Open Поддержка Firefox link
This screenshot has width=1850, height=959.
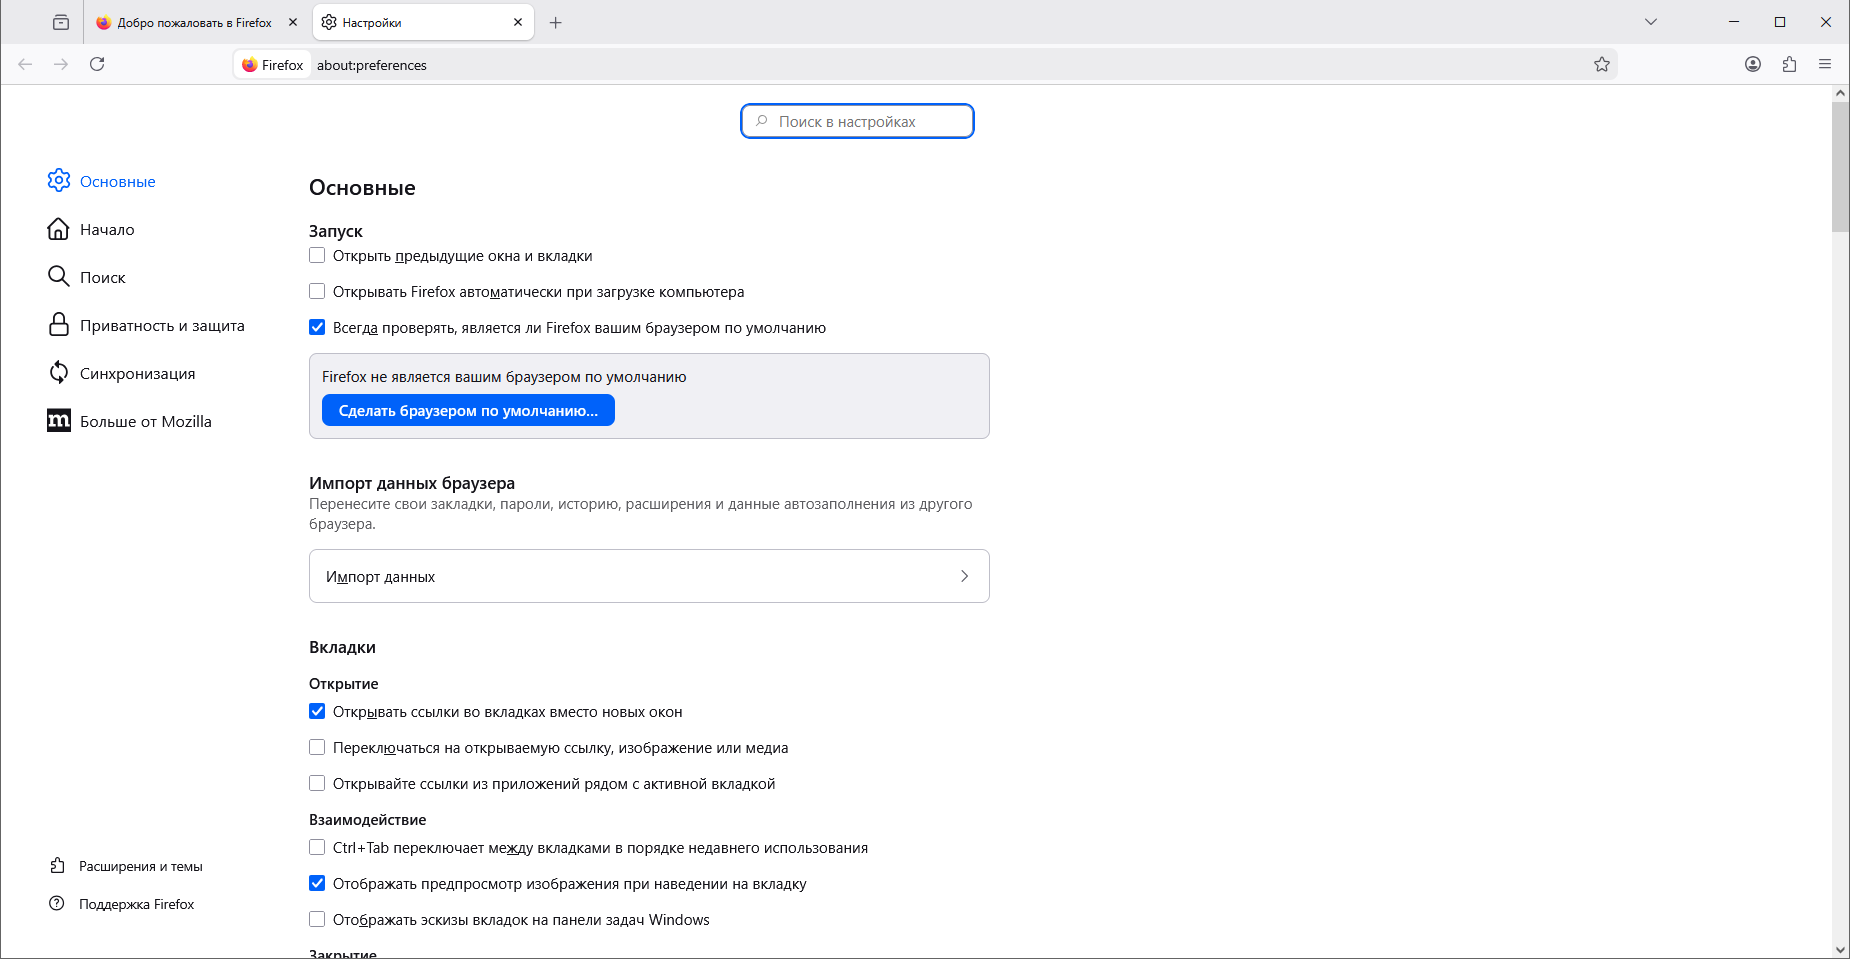click(136, 904)
